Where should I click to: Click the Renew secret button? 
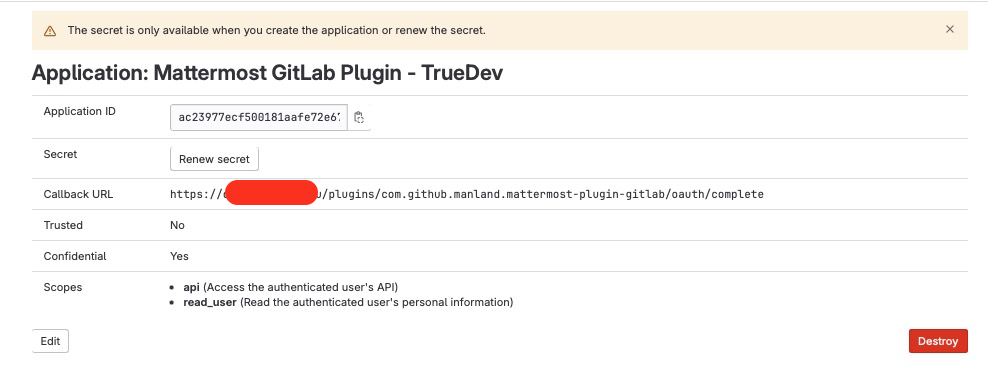(x=214, y=159)
